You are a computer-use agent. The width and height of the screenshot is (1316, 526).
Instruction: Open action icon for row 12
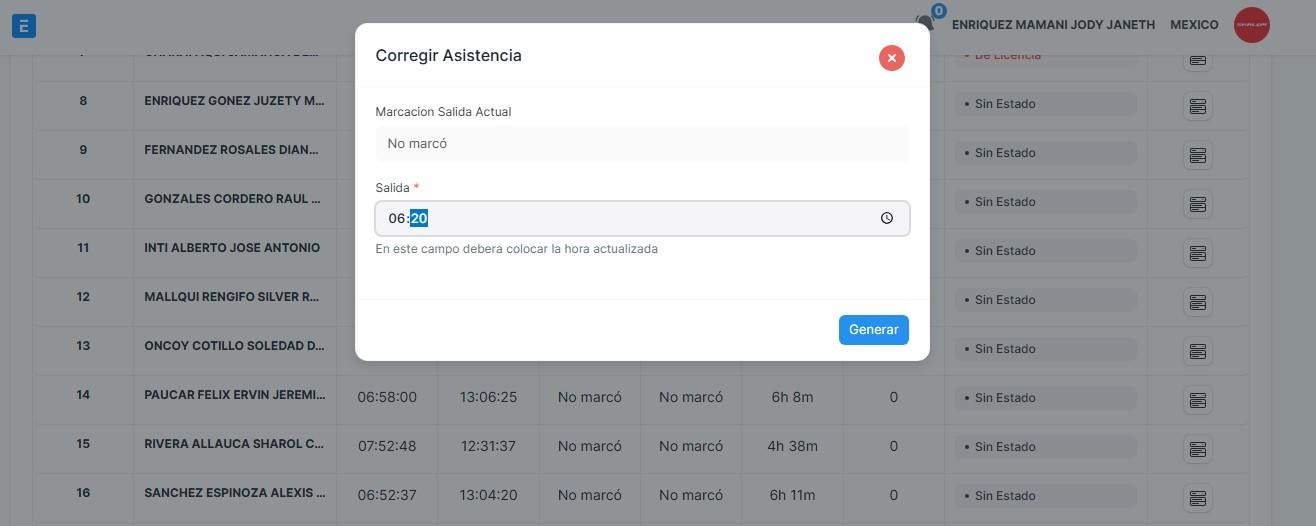pos(1197,302)
